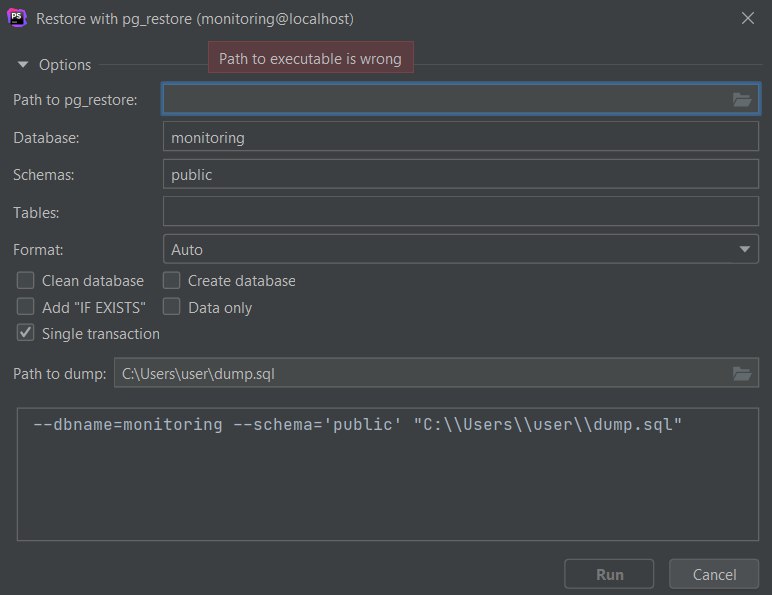Click the PhpStorm logo in title bar
Image resolution: width=772 pixels, height=595 pixels.
16,18
